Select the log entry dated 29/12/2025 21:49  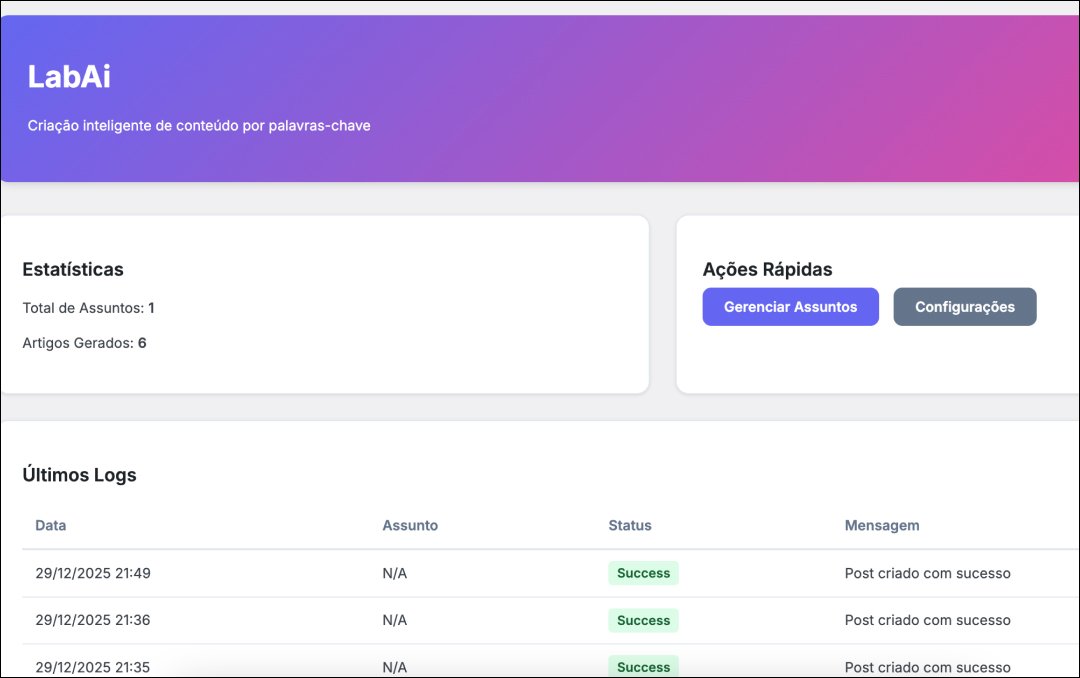pos(93,573)
